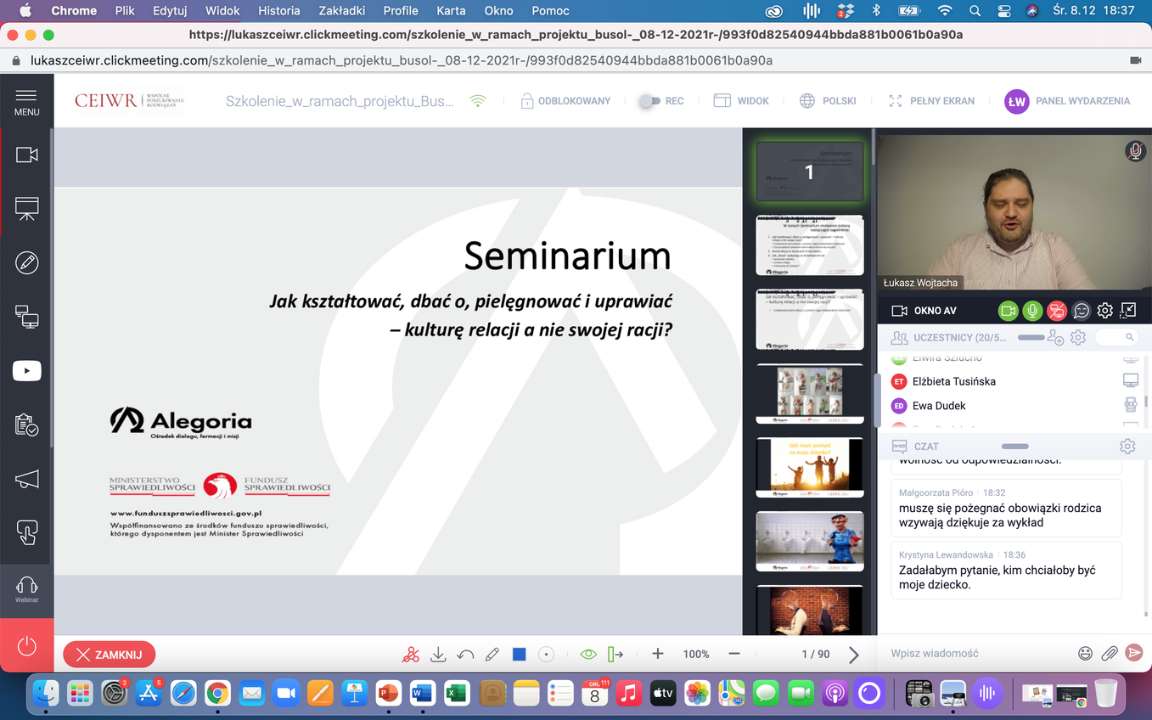Download the presentation using the download icon
The width and height of the screenshot is (1152, 720).
tap(438, 654)
